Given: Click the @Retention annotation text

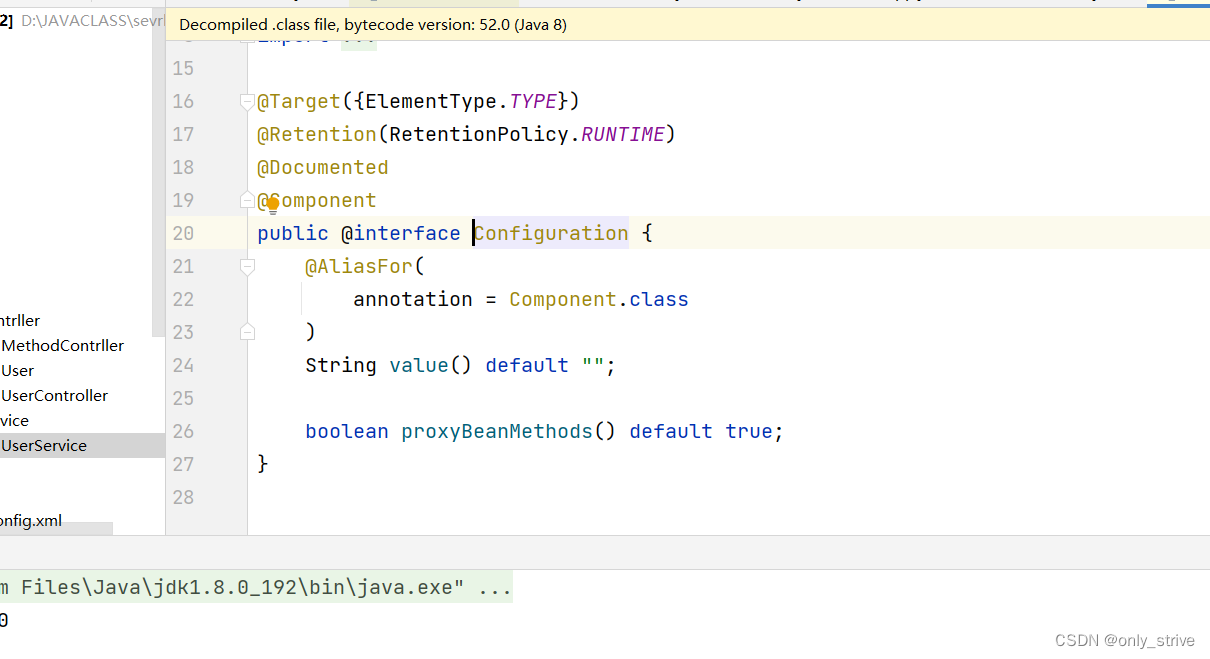Looking at the screenshot, I should pyautogui.click(x=317, y=134).
